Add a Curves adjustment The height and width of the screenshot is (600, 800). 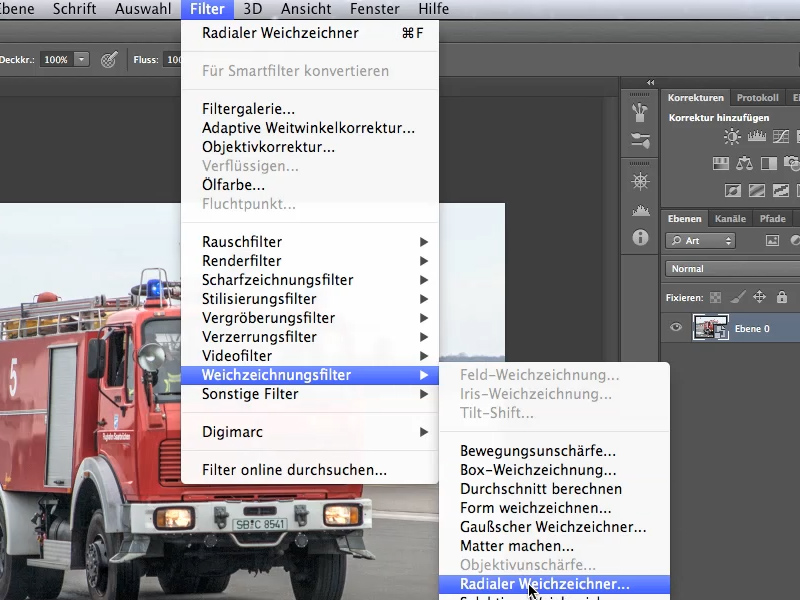781,136
